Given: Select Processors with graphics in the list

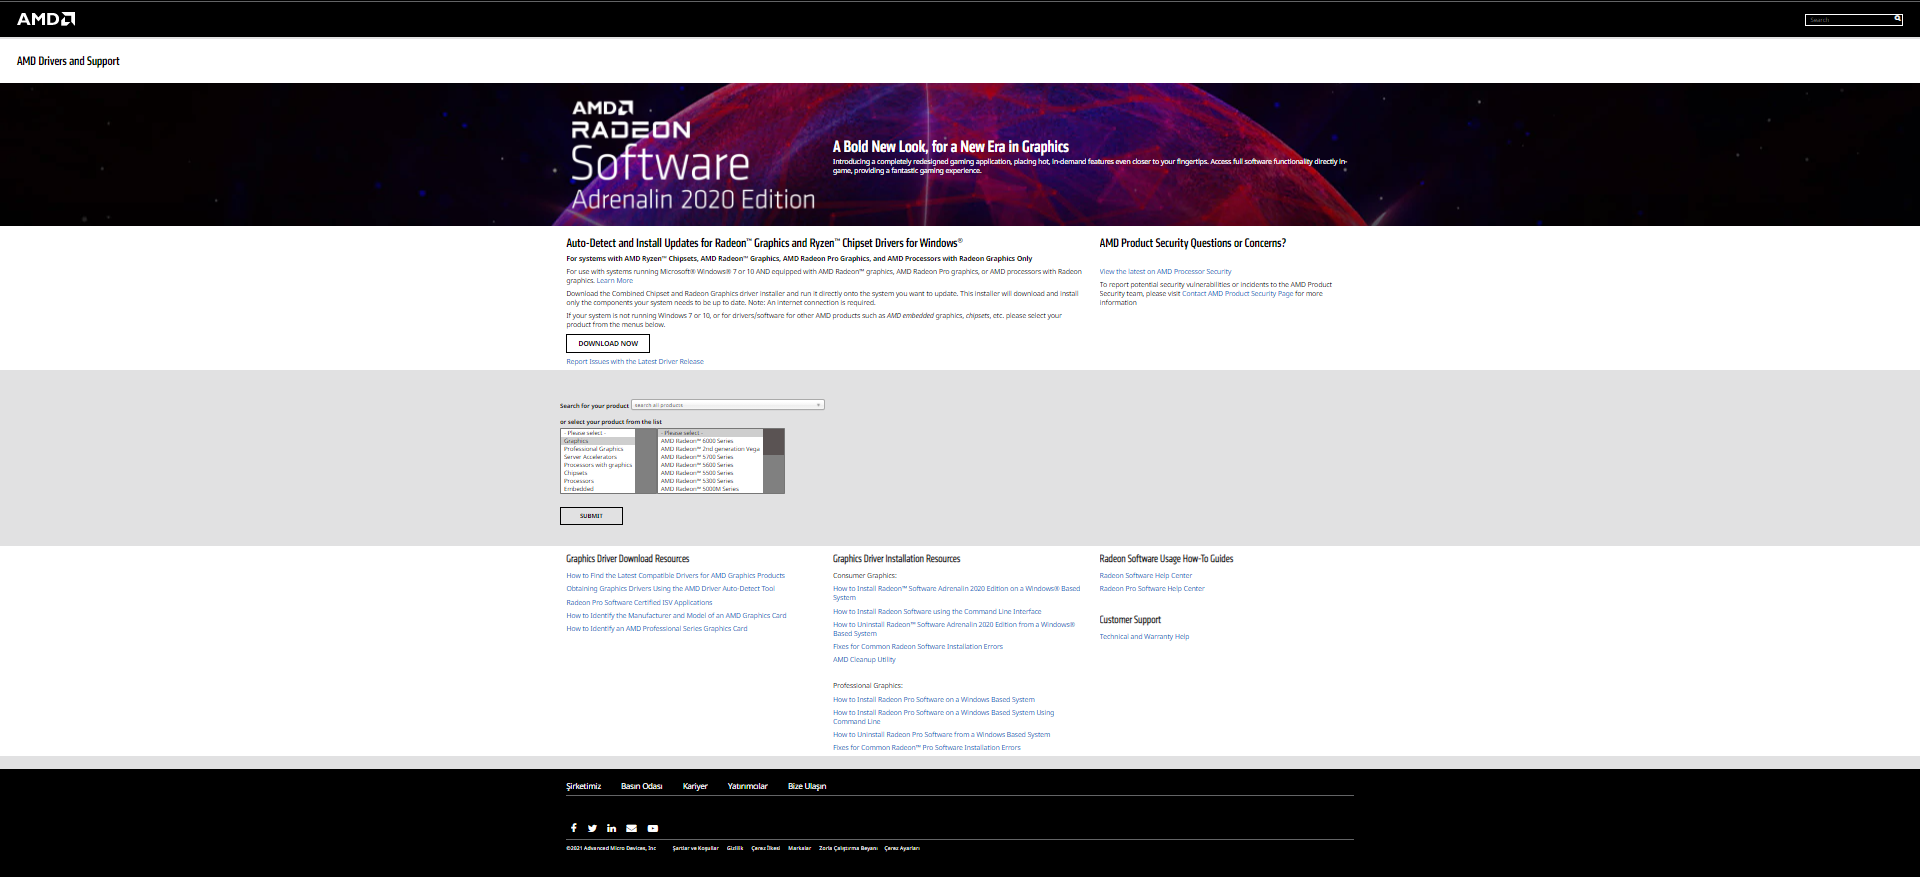Looking at the screenshot, I should tap(598, 465).
